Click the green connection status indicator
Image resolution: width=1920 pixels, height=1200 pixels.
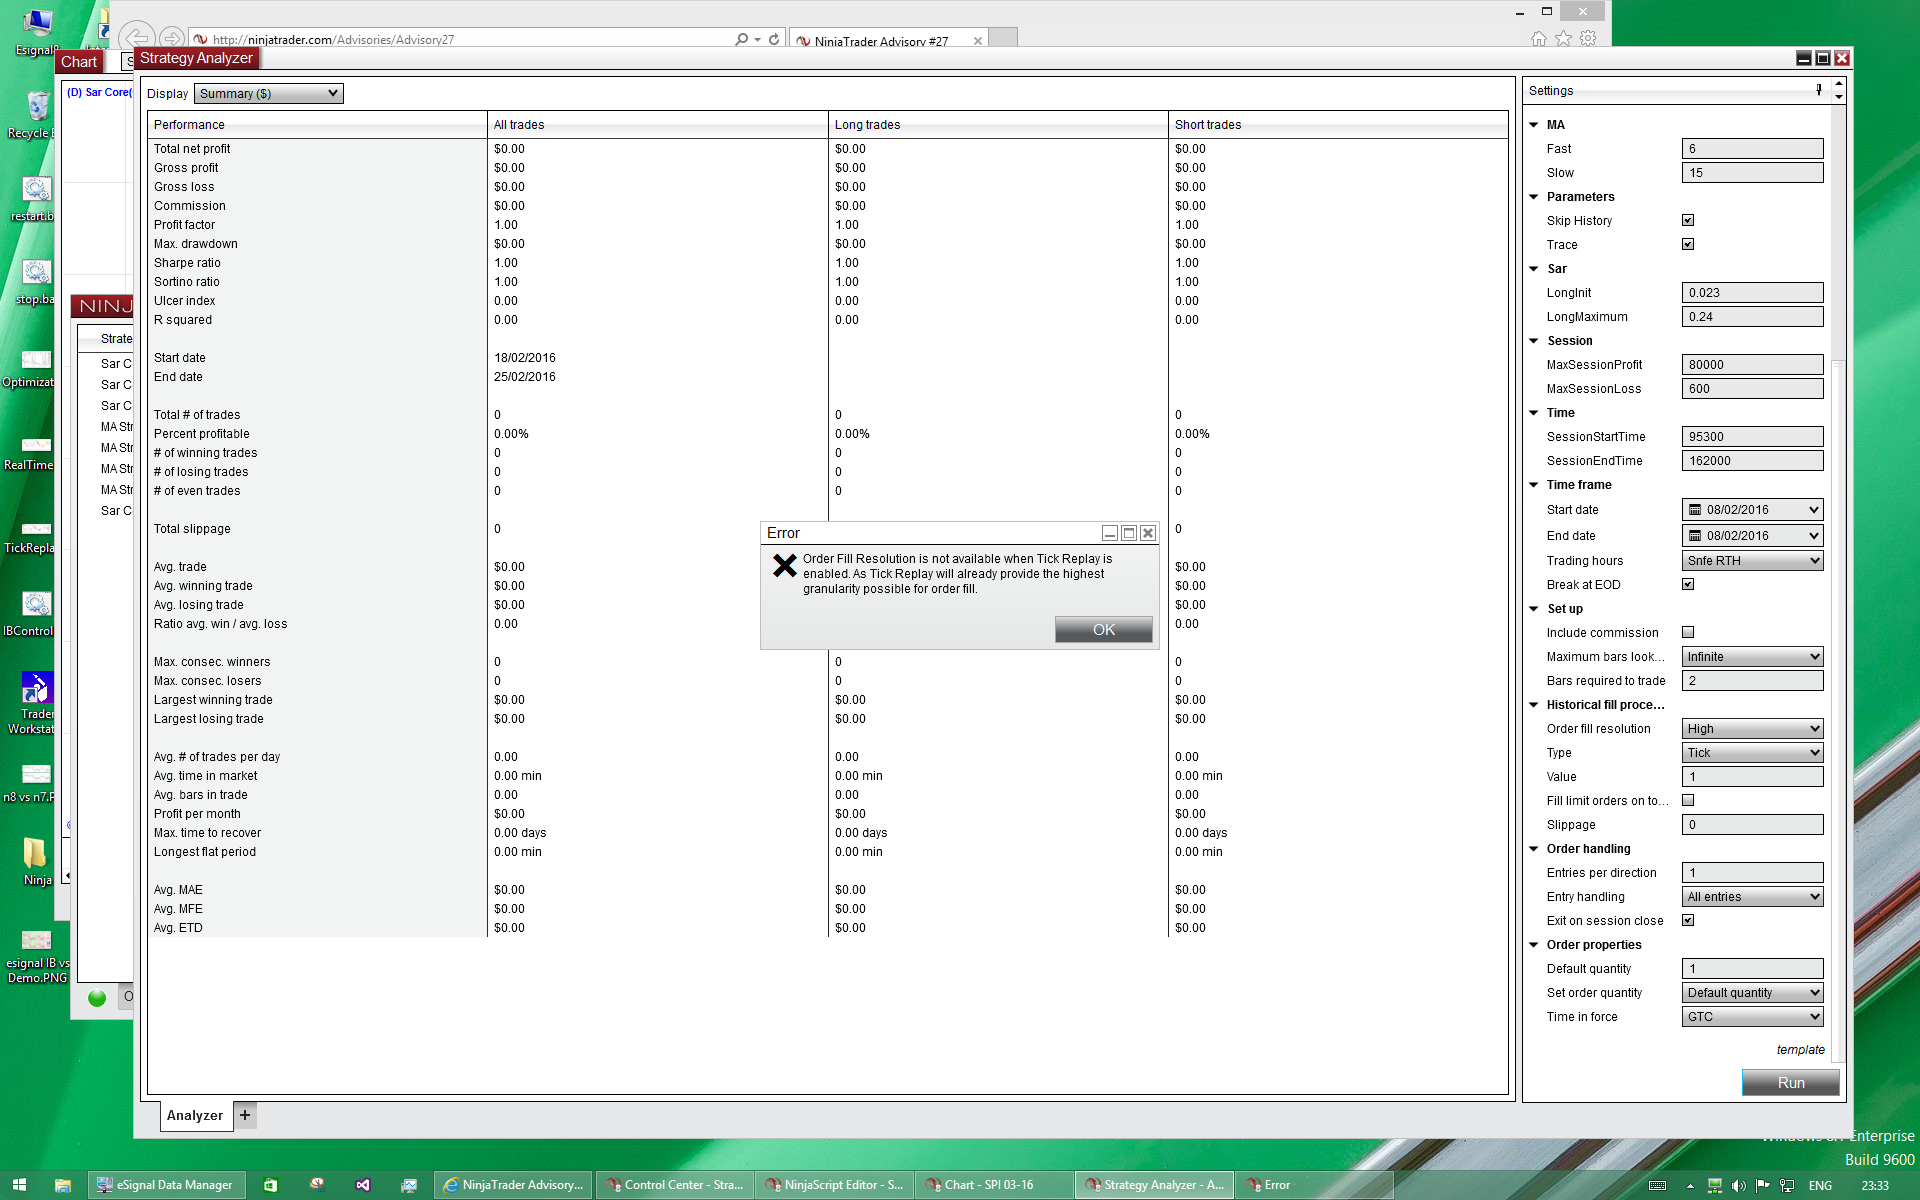click(x=97, y=997)
